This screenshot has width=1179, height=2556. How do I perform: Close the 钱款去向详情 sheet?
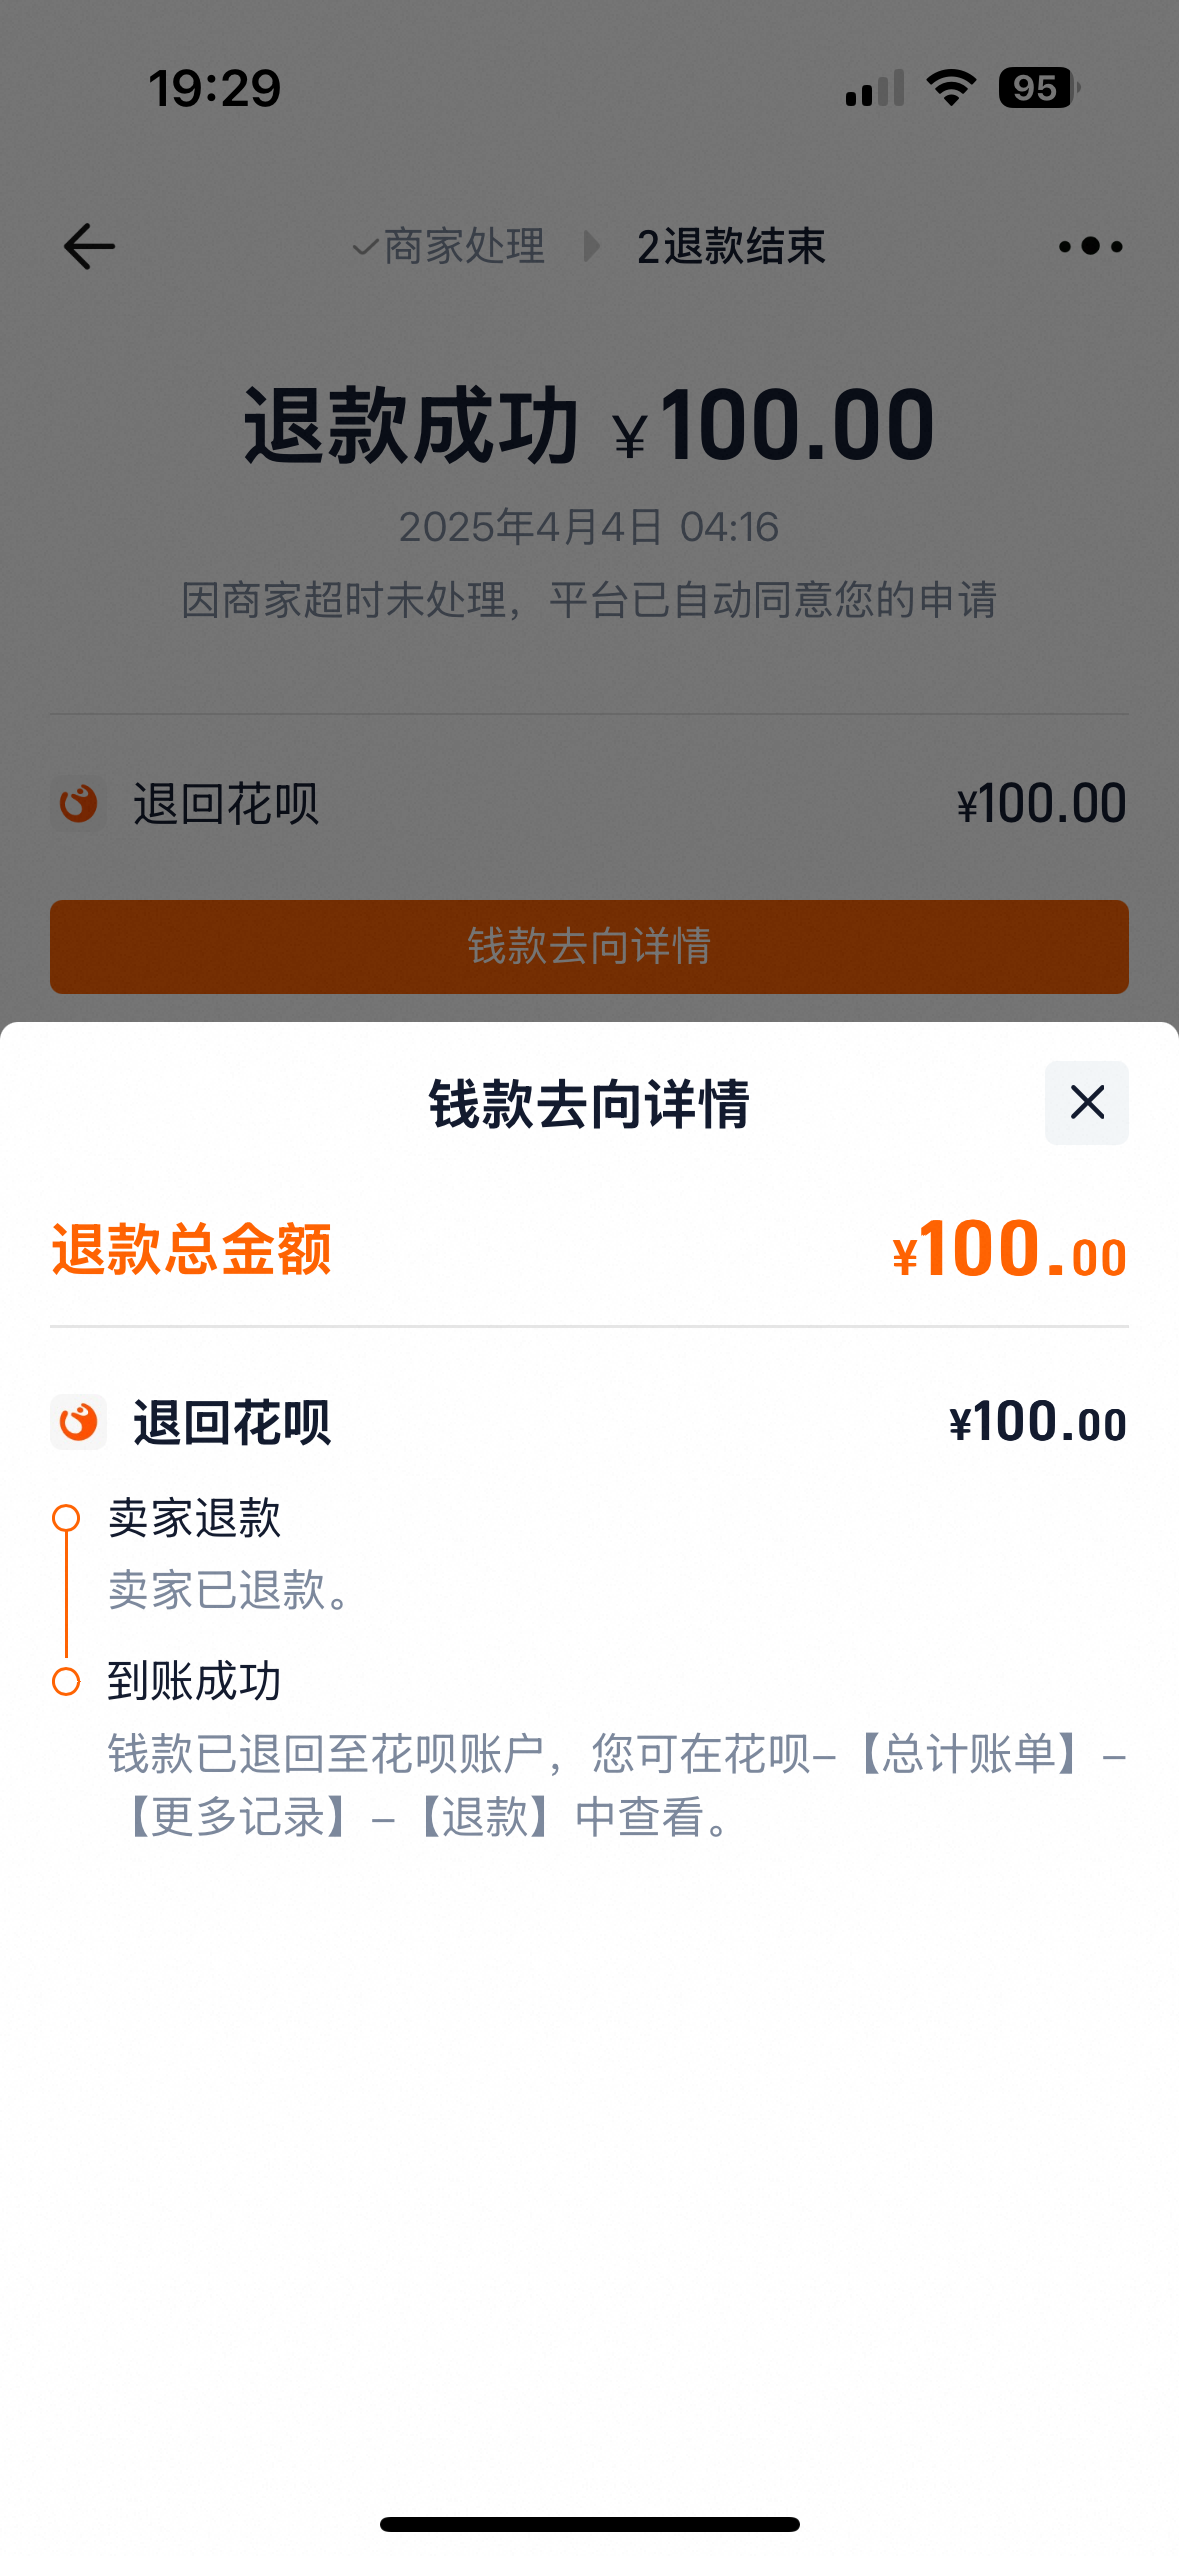[1086, 1102]
